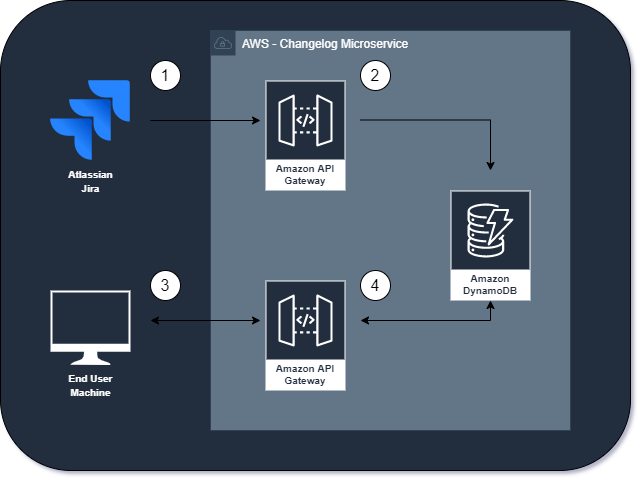
Task: Click the 'End User Machine' text label
Action: [x=90, y=386]
